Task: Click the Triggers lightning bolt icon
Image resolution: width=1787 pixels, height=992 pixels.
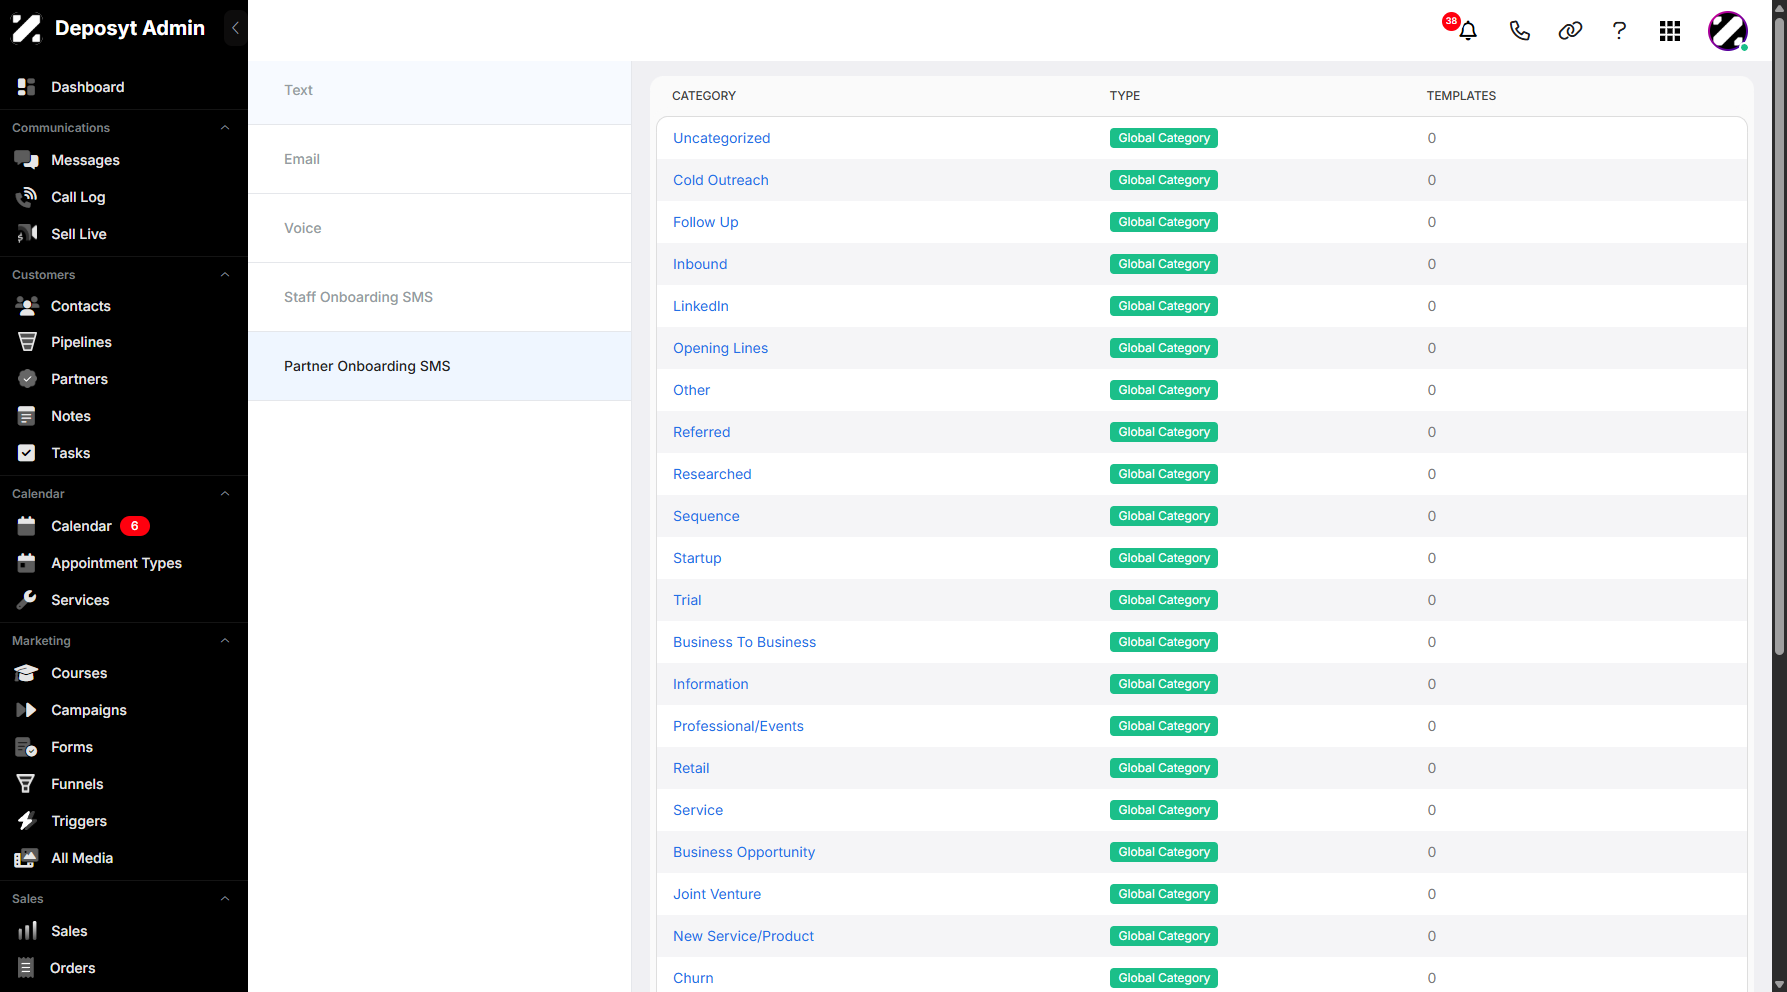Action: pyautogui.click(x=27, y=821)
